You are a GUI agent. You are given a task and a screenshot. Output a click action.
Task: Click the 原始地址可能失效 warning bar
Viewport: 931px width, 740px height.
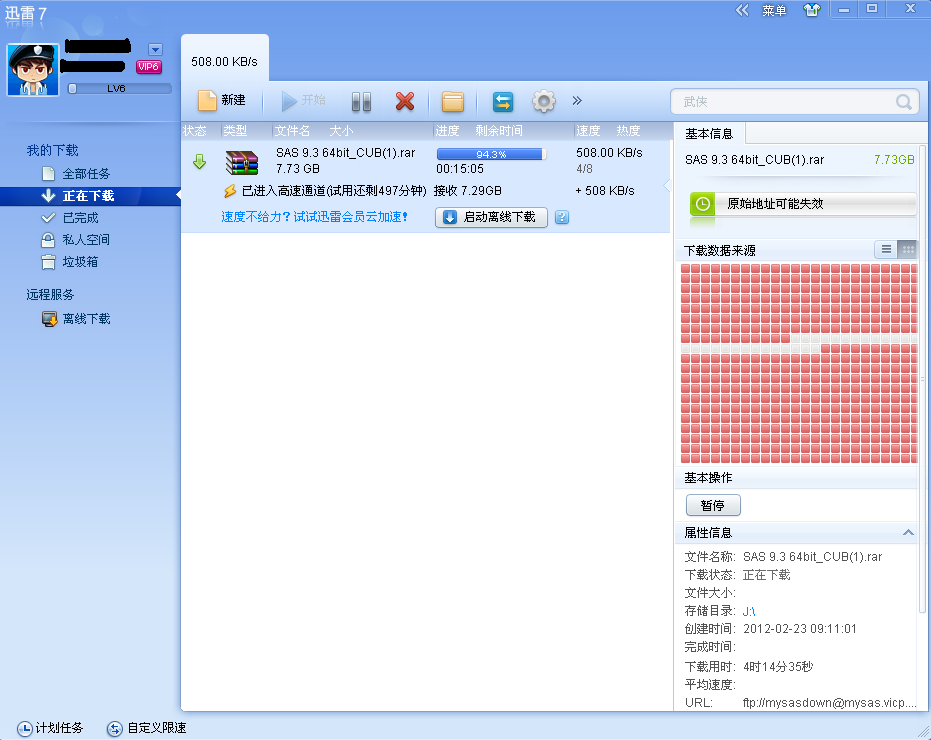pyautogui.click(x=803, y=204)
